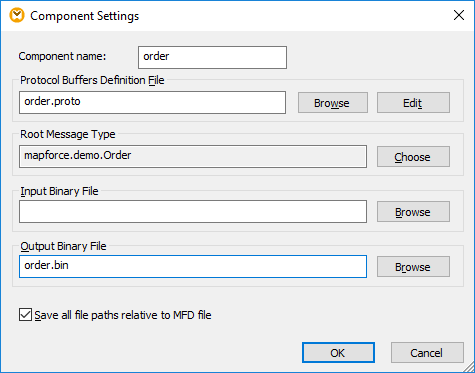The width and height of the screenshot is (475, 373).
Task: Choose a root message type
Action: click(413, 156)
